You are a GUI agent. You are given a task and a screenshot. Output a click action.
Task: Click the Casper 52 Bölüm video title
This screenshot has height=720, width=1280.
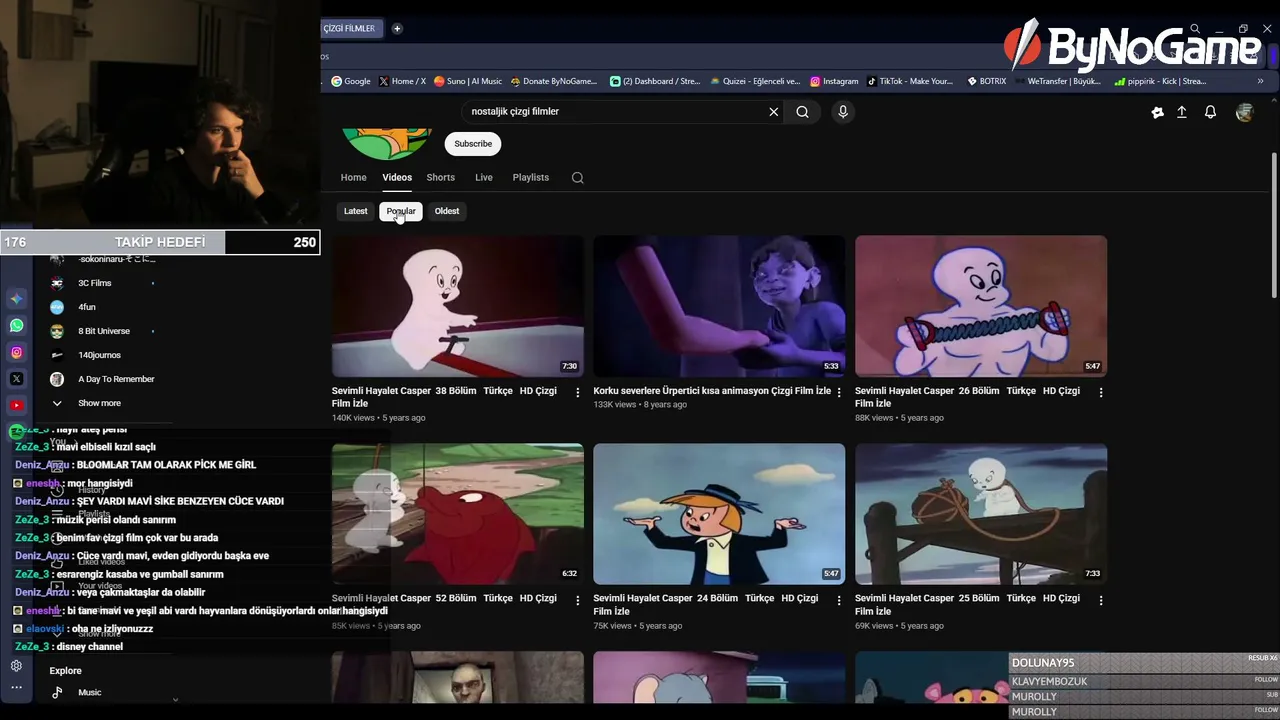(x=444, y=605)
